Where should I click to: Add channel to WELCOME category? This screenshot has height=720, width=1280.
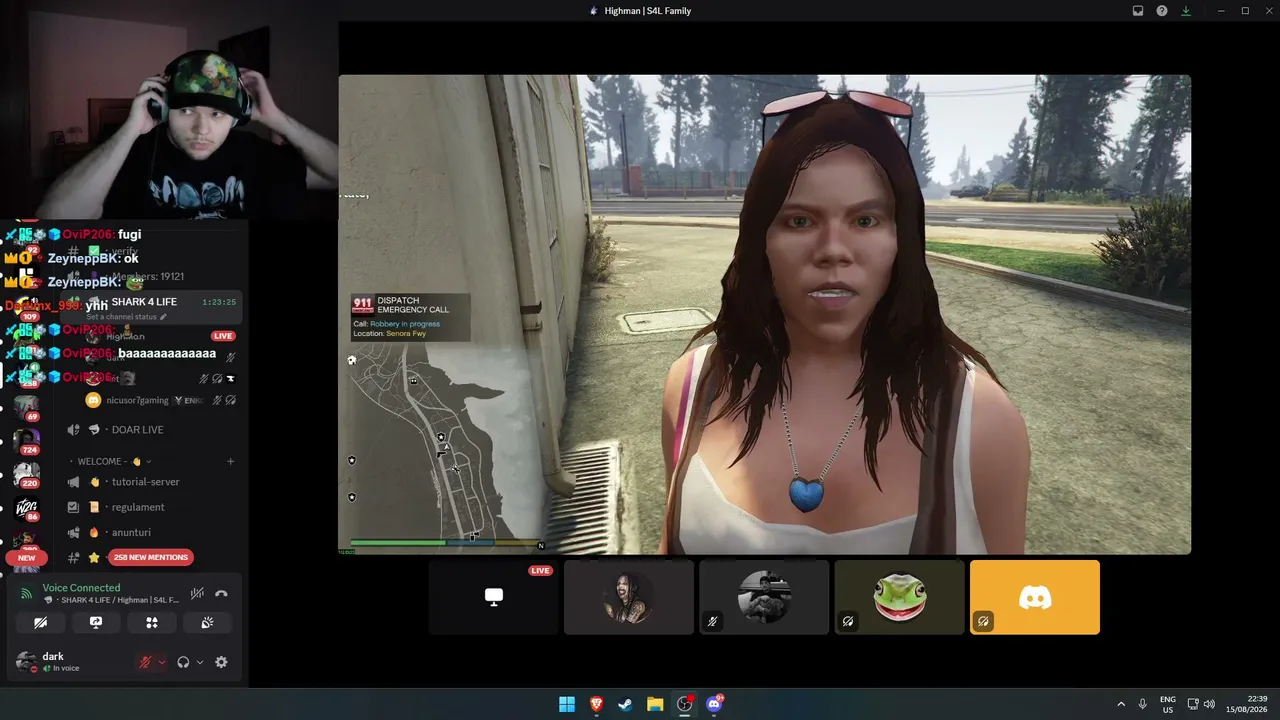pos(230,461)
